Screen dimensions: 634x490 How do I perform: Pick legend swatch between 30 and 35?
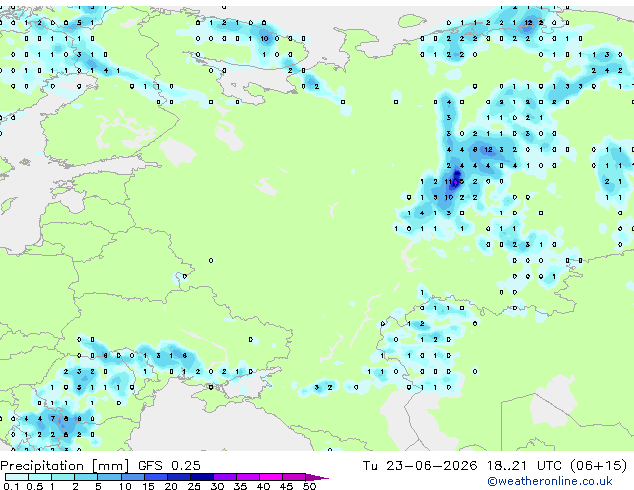point(224,477)
